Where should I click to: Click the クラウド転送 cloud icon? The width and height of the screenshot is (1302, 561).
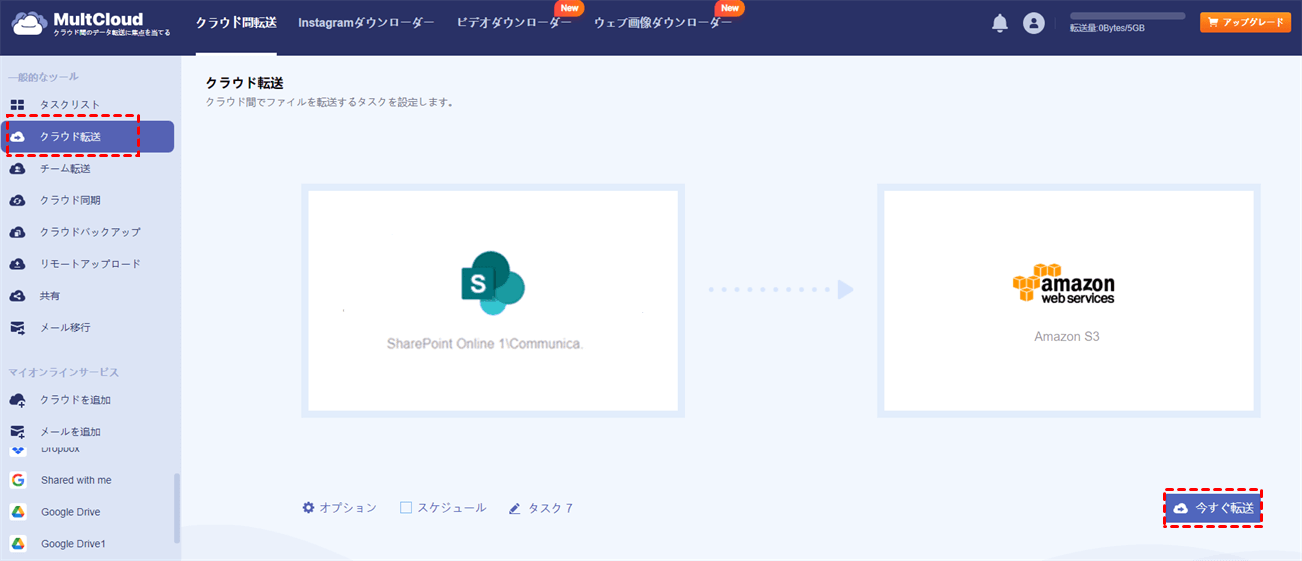(x=17, y=137)
